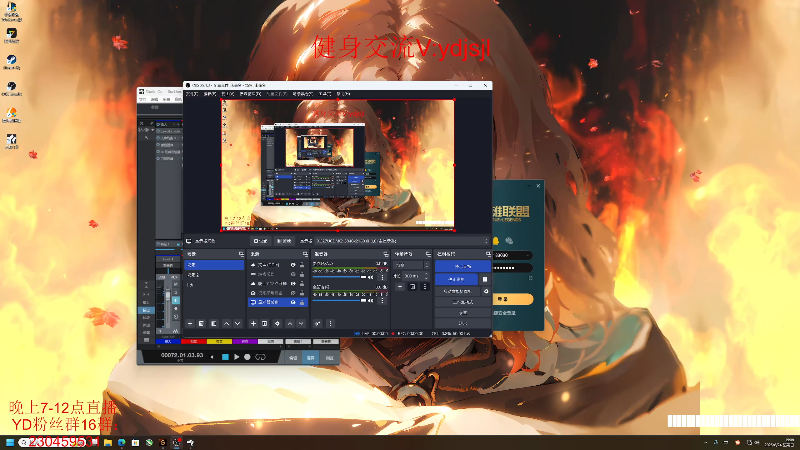This screenshot has height=450, width=800.
Task: Adjust the transition duration spinner arrows
Action: tap(426, 276)
